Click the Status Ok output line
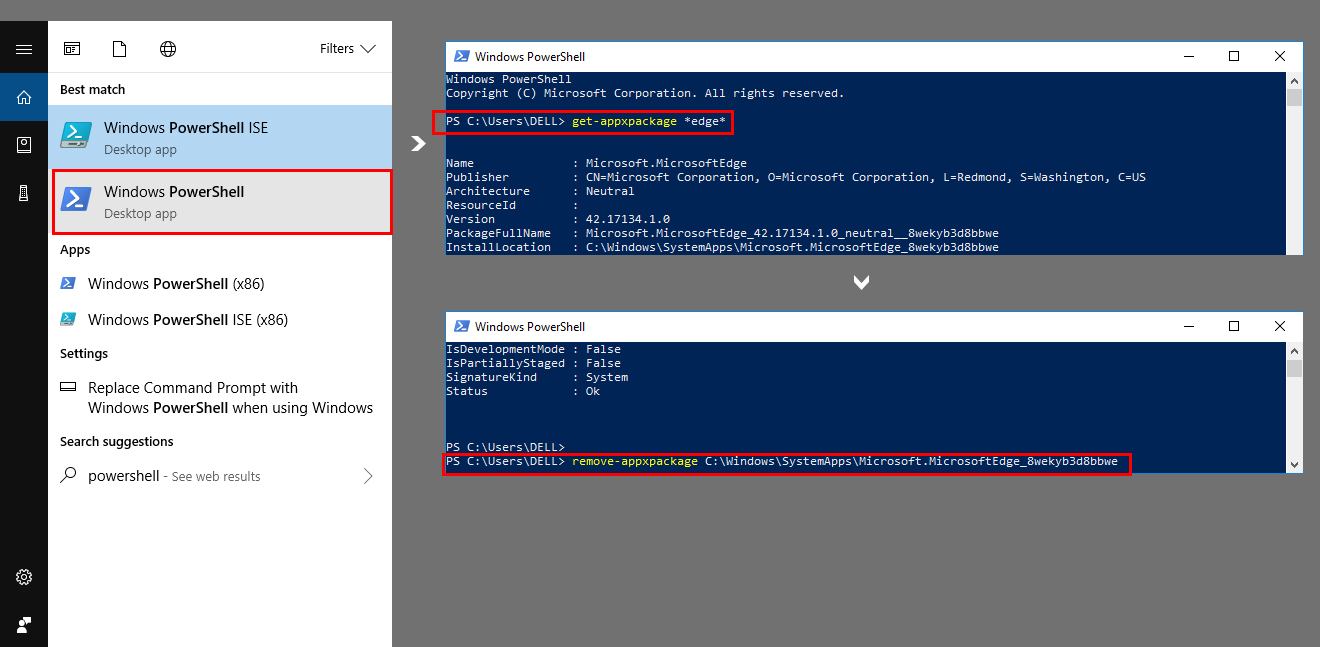 click(x=523, y=391)
